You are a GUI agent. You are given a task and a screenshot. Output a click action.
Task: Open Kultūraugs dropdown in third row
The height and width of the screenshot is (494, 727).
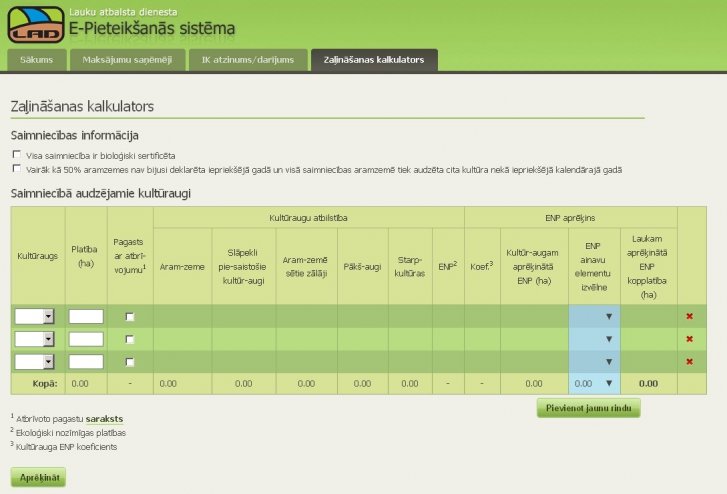[34, 362]
